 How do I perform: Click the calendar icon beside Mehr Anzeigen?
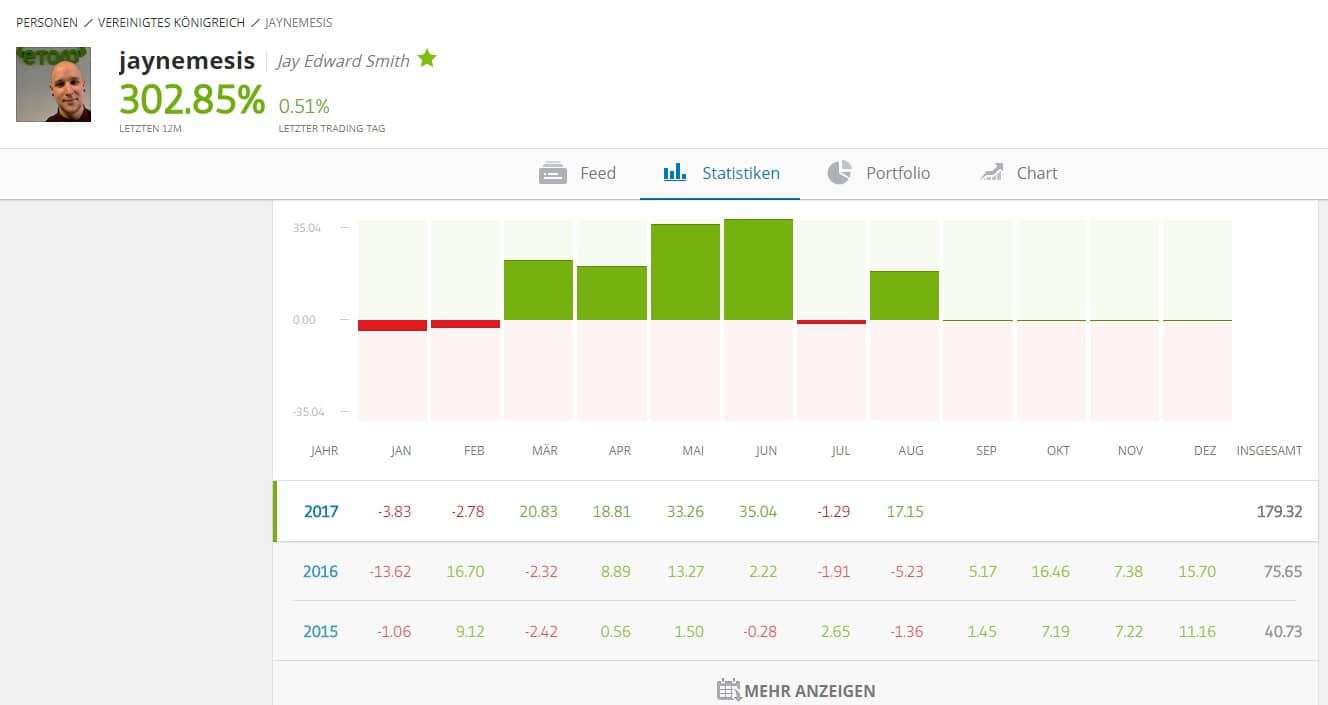tap(729, 690)
